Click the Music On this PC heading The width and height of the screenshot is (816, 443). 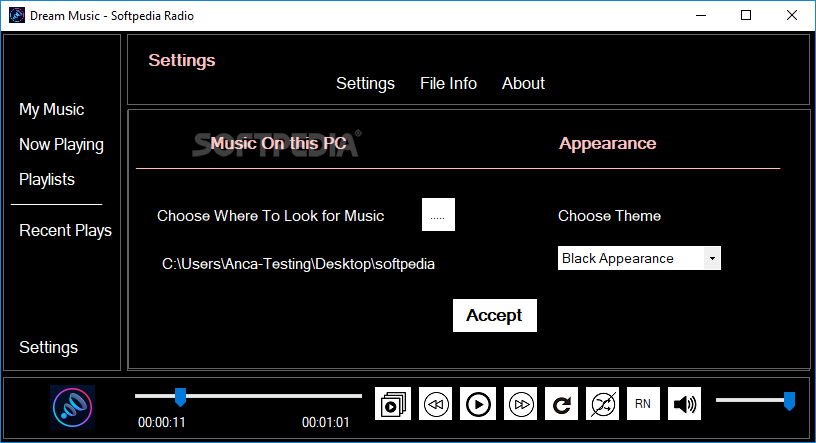tap(278, 143)
